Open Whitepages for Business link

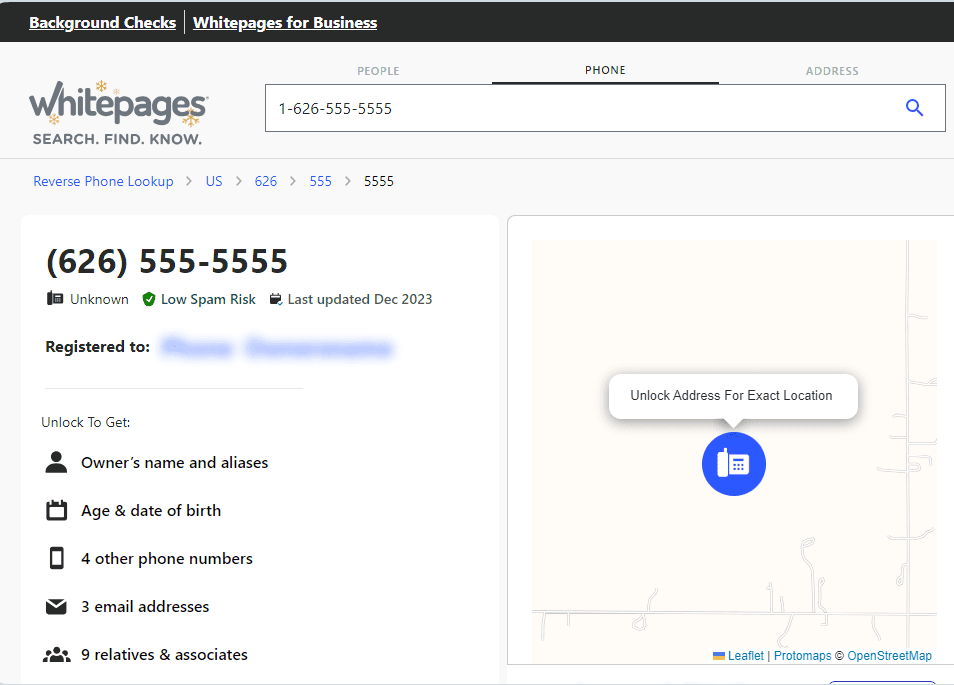coord(285,23)
